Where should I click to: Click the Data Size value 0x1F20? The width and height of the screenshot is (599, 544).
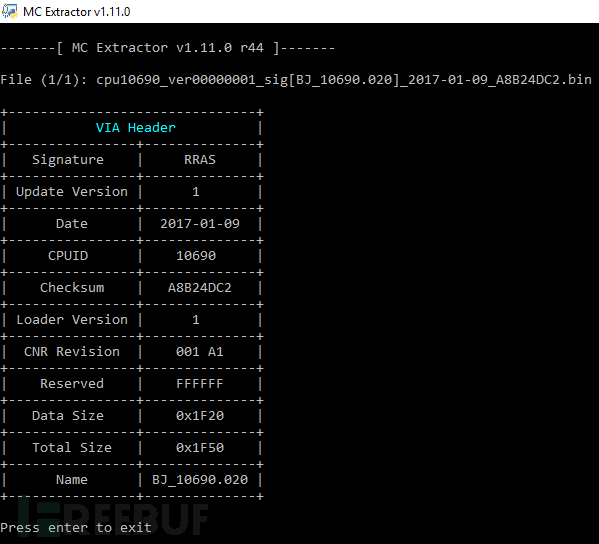coord(200,416)
